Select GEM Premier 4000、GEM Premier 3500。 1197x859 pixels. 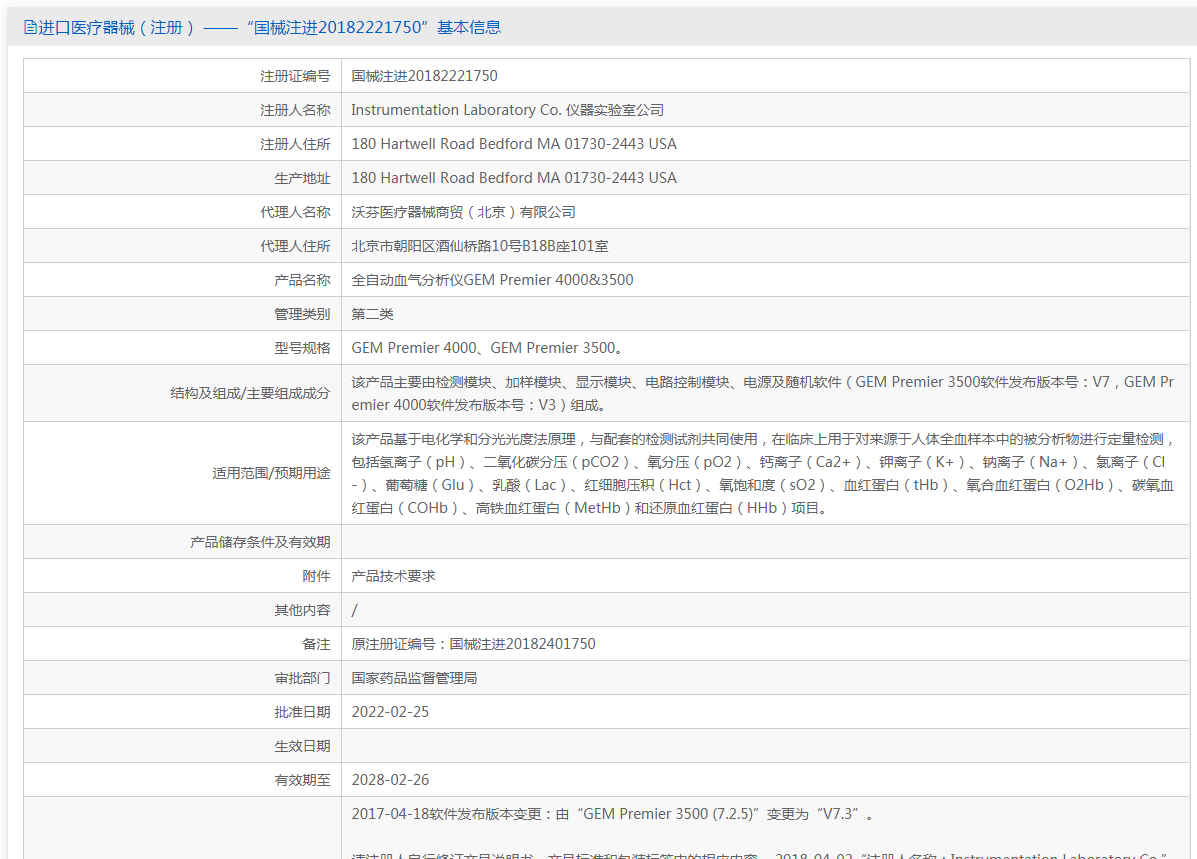pyautogui.click(x=489, y=348)
